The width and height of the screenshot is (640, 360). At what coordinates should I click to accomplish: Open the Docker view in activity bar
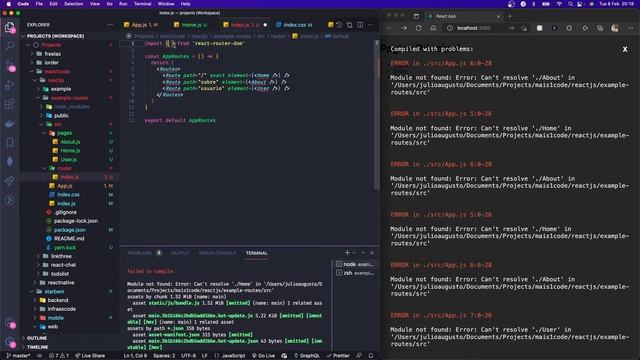[9, 123]
